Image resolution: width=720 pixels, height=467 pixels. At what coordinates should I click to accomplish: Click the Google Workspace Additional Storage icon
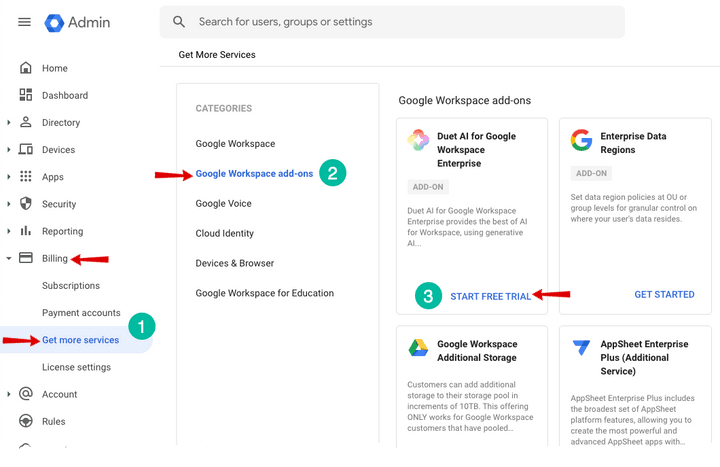coord(418,348)
